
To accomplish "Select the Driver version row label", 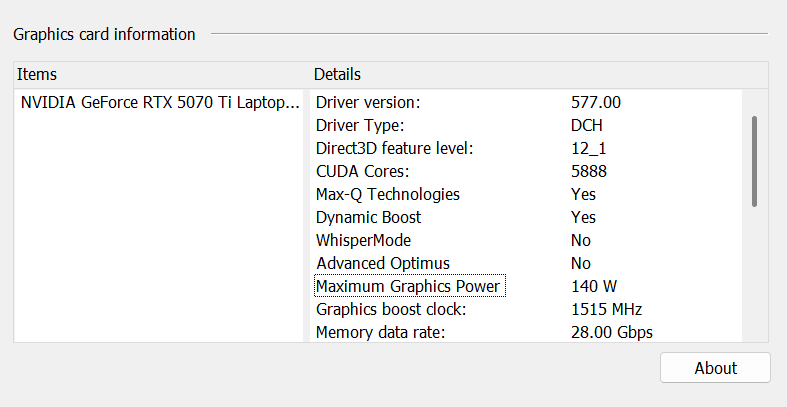I will 368,102.
